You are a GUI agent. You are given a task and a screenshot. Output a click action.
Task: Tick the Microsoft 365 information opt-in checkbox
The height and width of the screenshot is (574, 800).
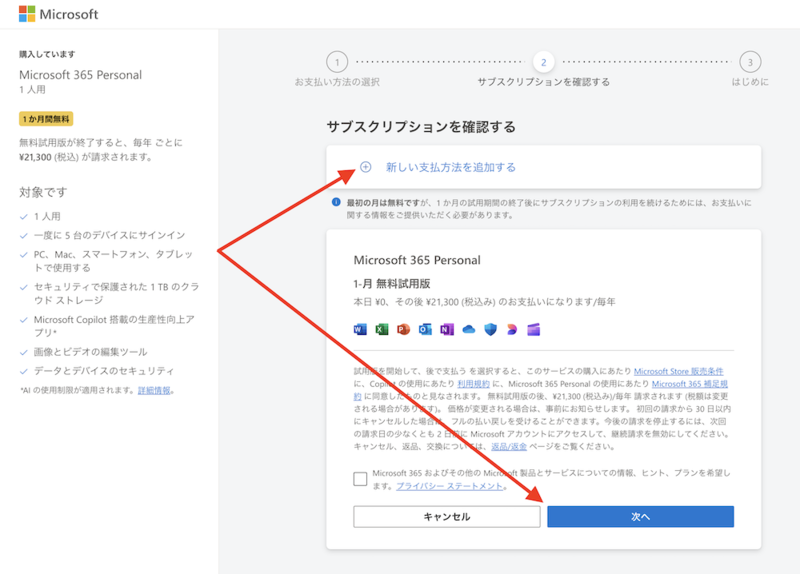[x=360, y=479]
